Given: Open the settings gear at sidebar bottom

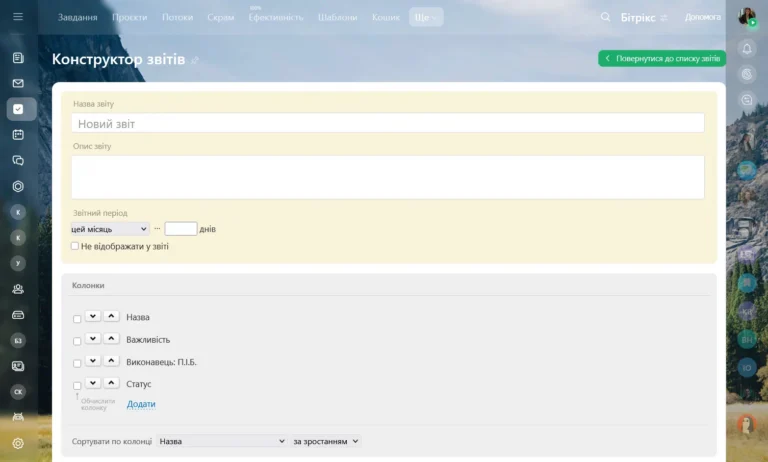Looking at the screenshot, I should point(18,443).
